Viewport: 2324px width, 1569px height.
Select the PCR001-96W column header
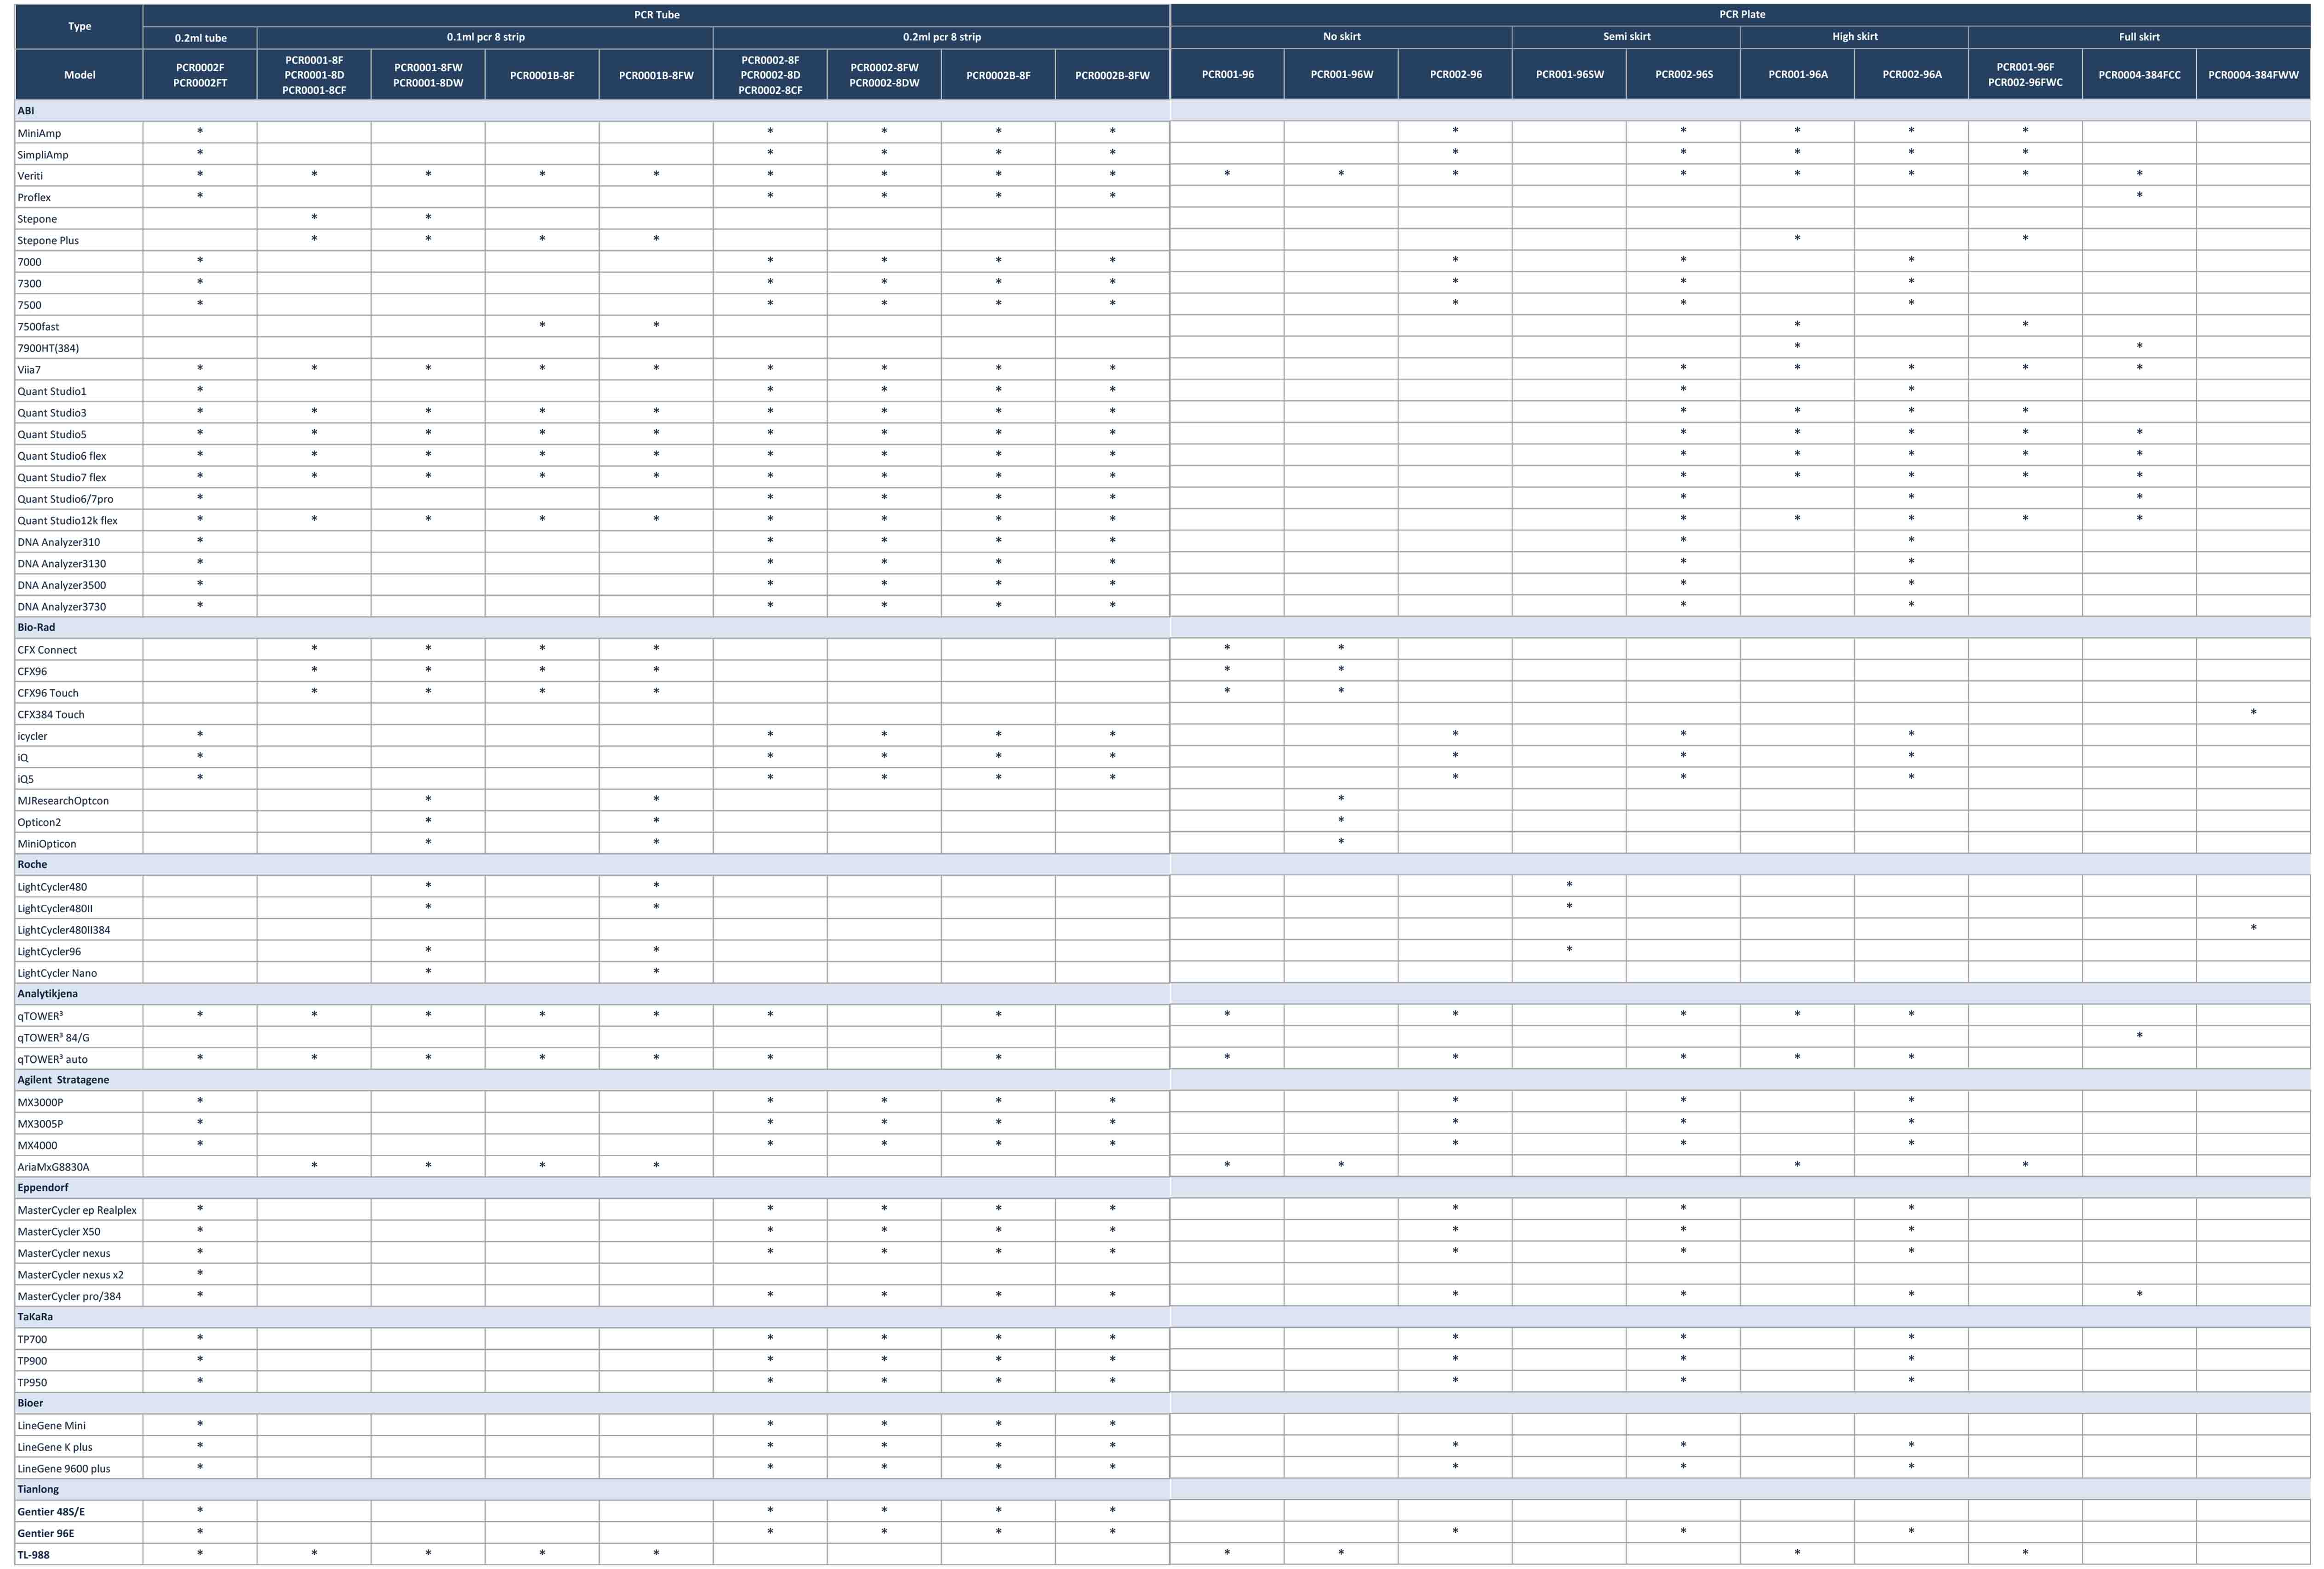1341,75
